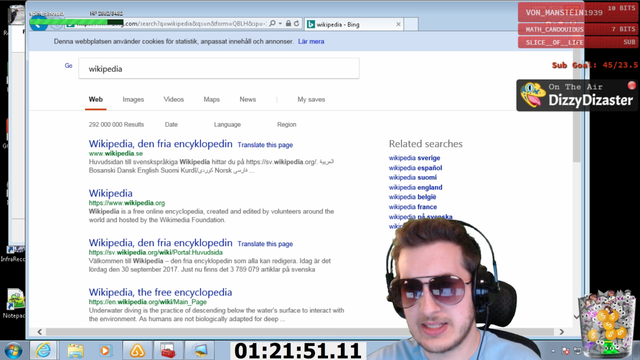Click the orange triangle app taskbar icon
Viewport: 640px width, 360px height.
click(x=137, y=351)
